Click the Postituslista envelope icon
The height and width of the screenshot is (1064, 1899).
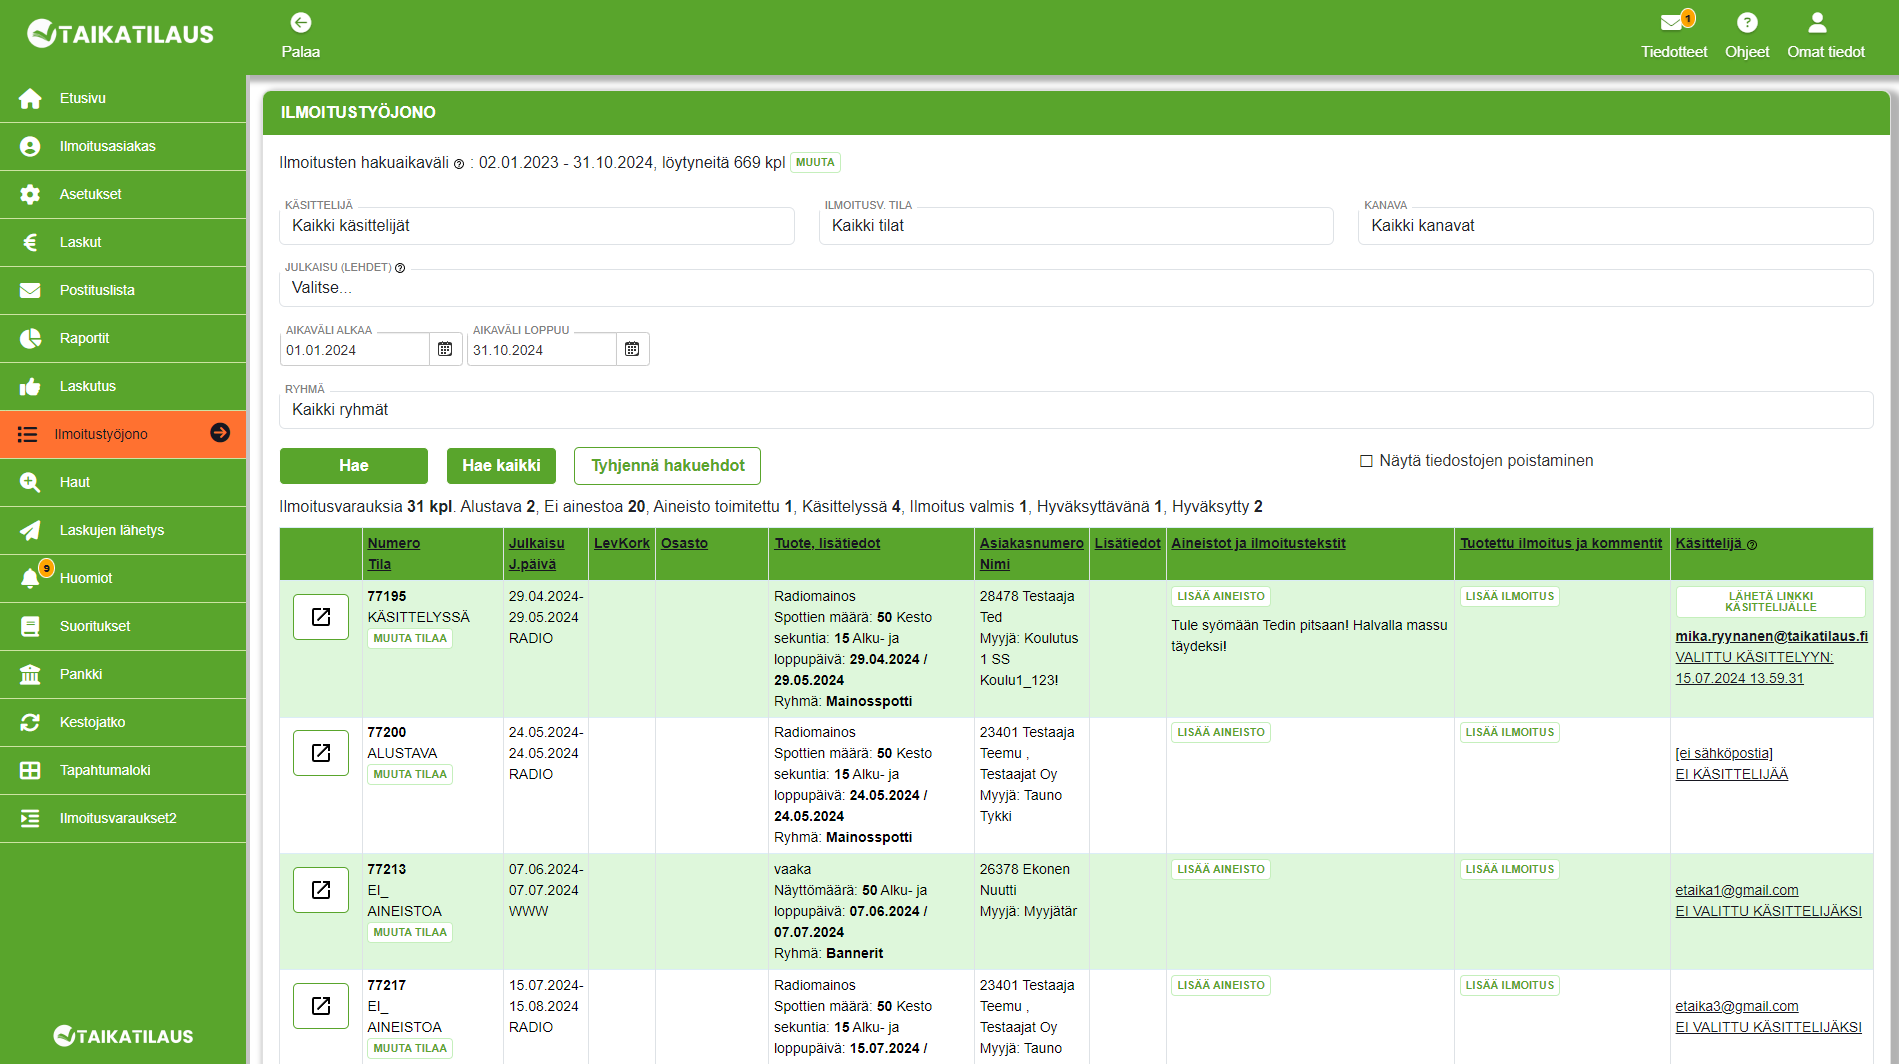pyautogui.click(x=30, y=290)
